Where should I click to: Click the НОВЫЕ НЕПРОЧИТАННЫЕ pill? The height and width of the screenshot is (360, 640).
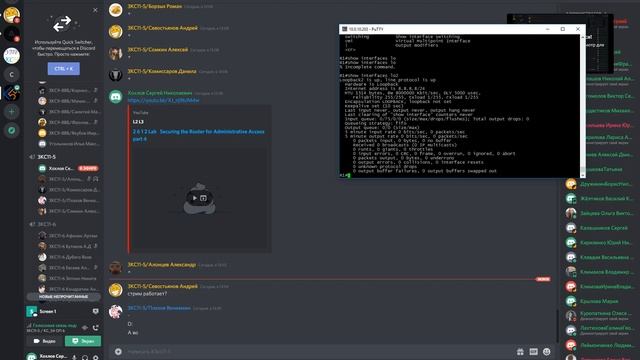pos(63,297)
